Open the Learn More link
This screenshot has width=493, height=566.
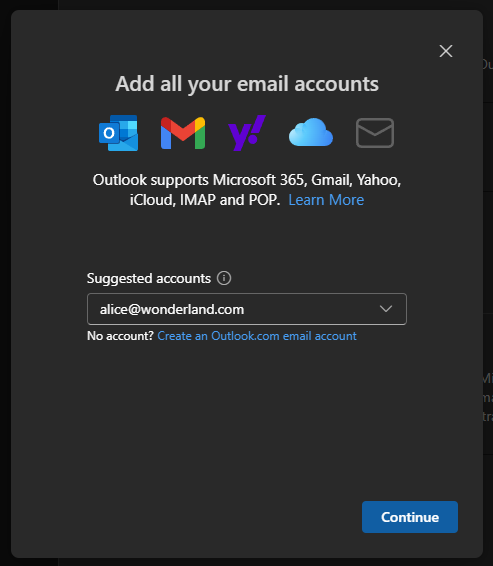[x=326, y=200]
